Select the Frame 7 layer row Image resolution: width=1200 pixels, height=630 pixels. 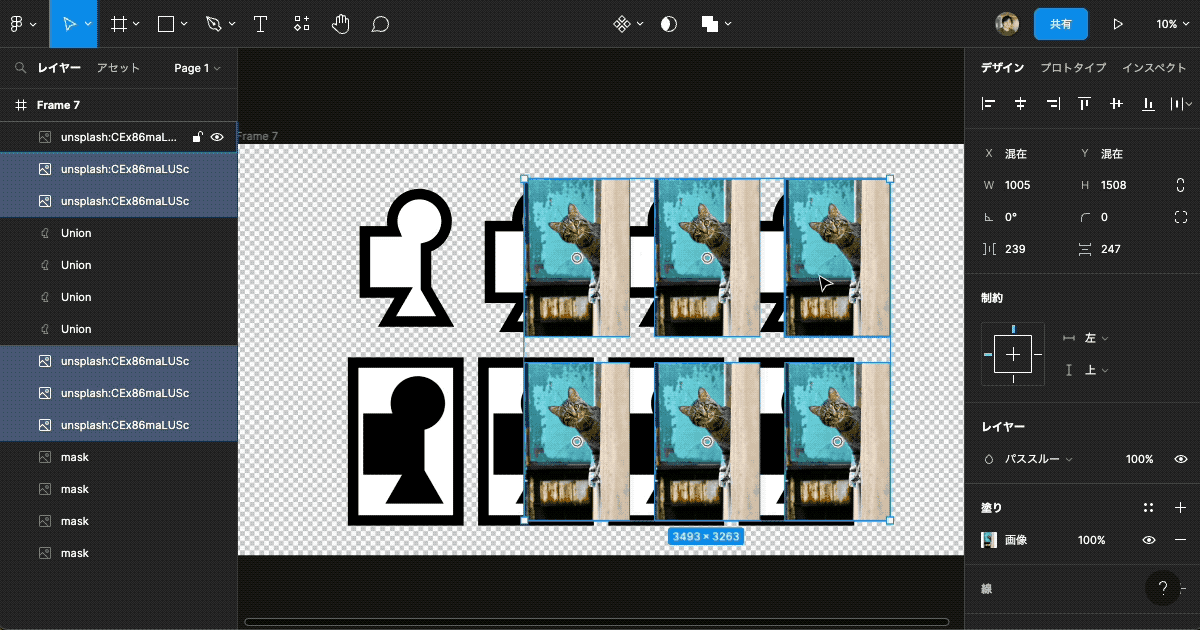click(118, 105)
